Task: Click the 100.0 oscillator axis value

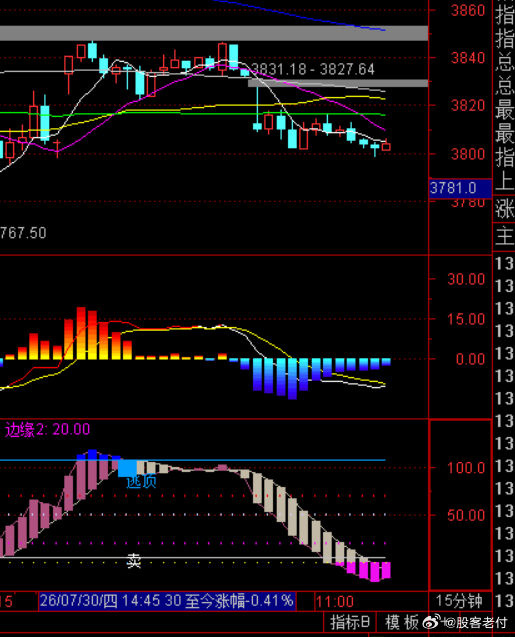Action: pos(466,468)
